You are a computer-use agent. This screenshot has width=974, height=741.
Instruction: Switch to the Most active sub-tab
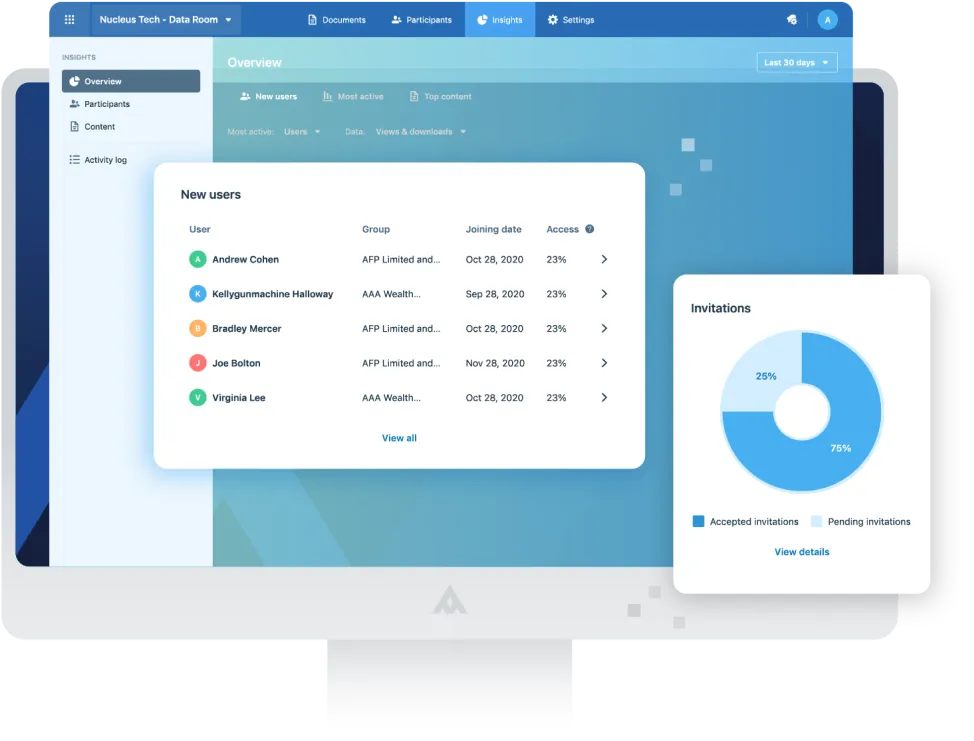click(x=353, y=96)
